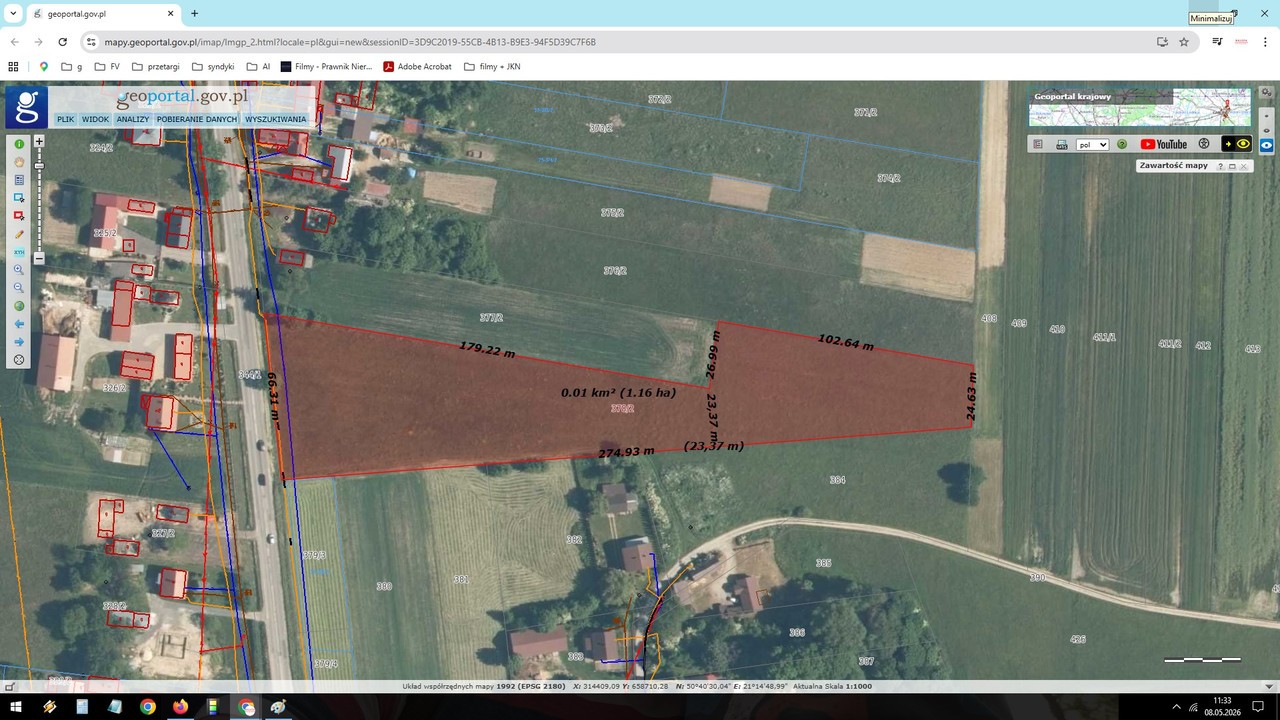Open the XYH coordinates tool

pos(19,252)
